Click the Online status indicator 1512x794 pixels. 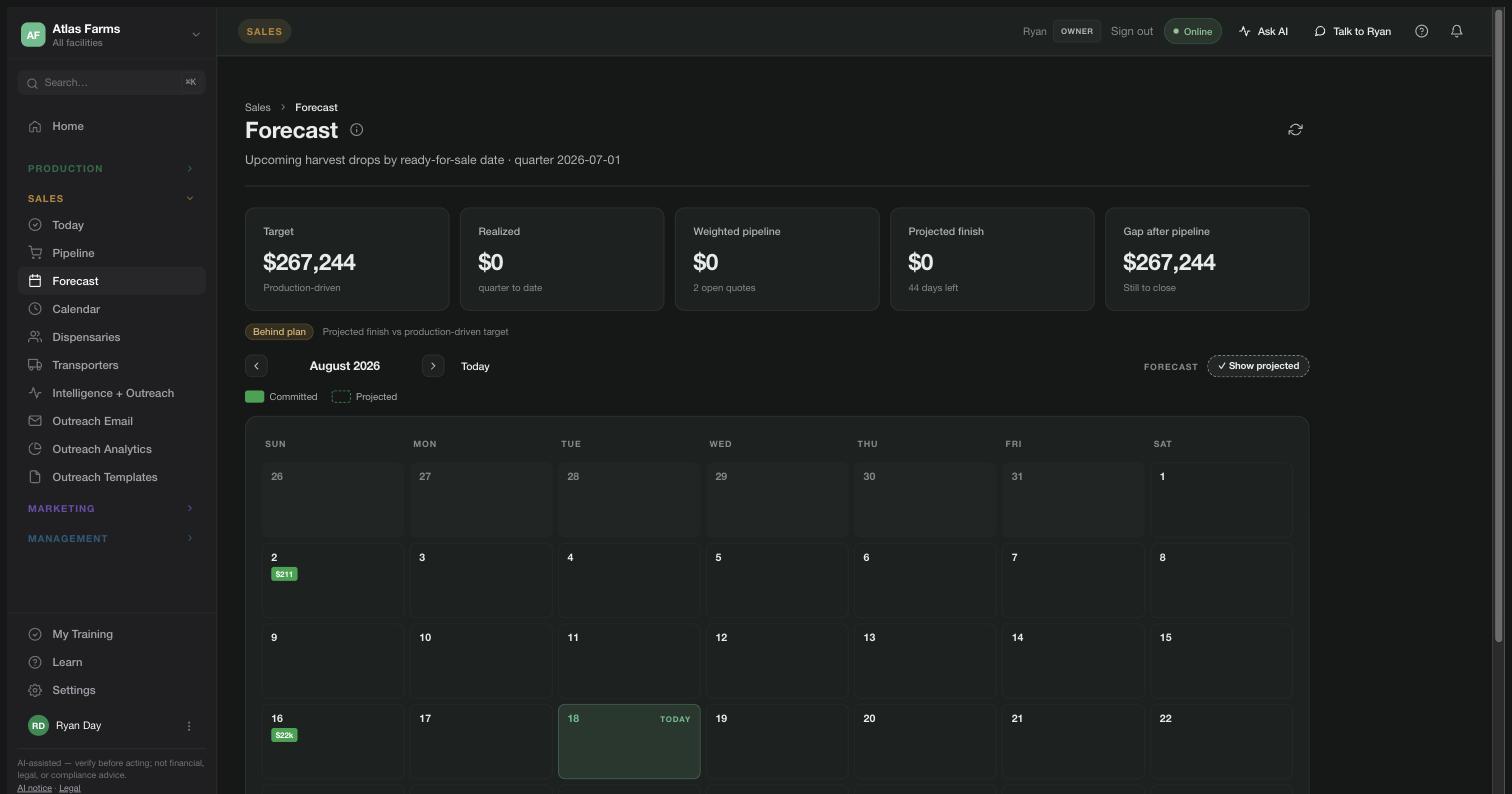(x=1193, y=31)
